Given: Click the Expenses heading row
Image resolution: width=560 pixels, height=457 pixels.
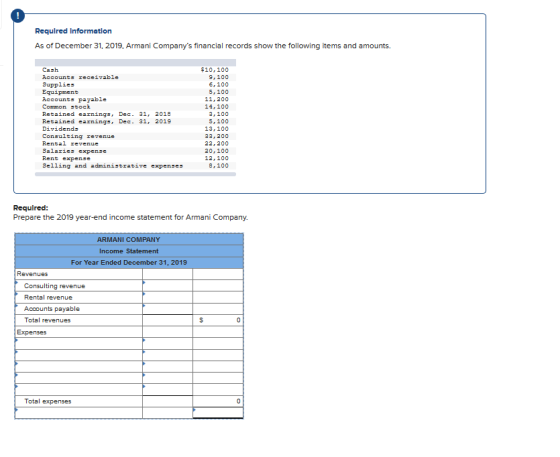Looking at the screenshot, I should 79,332.
